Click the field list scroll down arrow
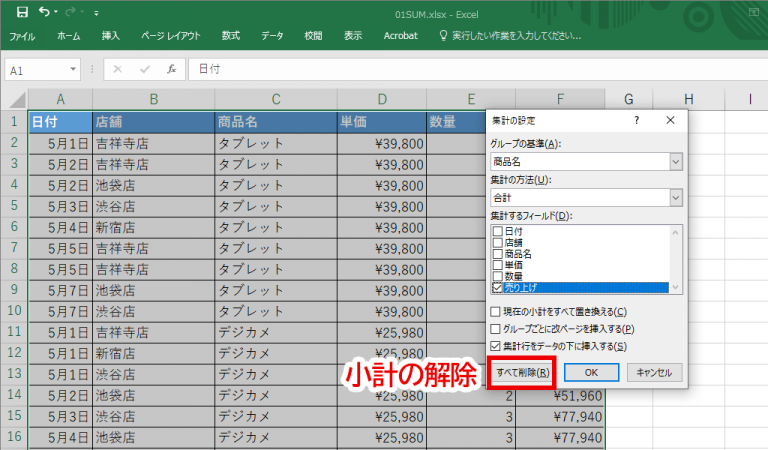The image size is (768, 450). coord(676,287)
